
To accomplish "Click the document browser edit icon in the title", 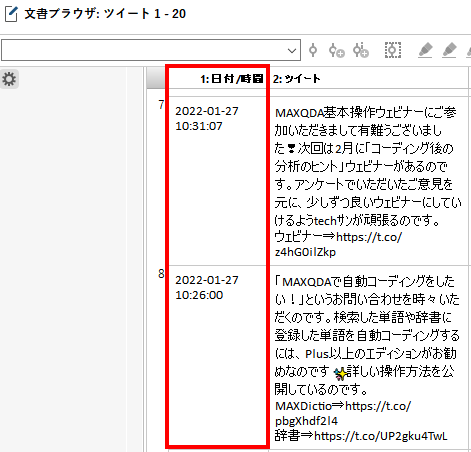I will [x=11, y=14].
